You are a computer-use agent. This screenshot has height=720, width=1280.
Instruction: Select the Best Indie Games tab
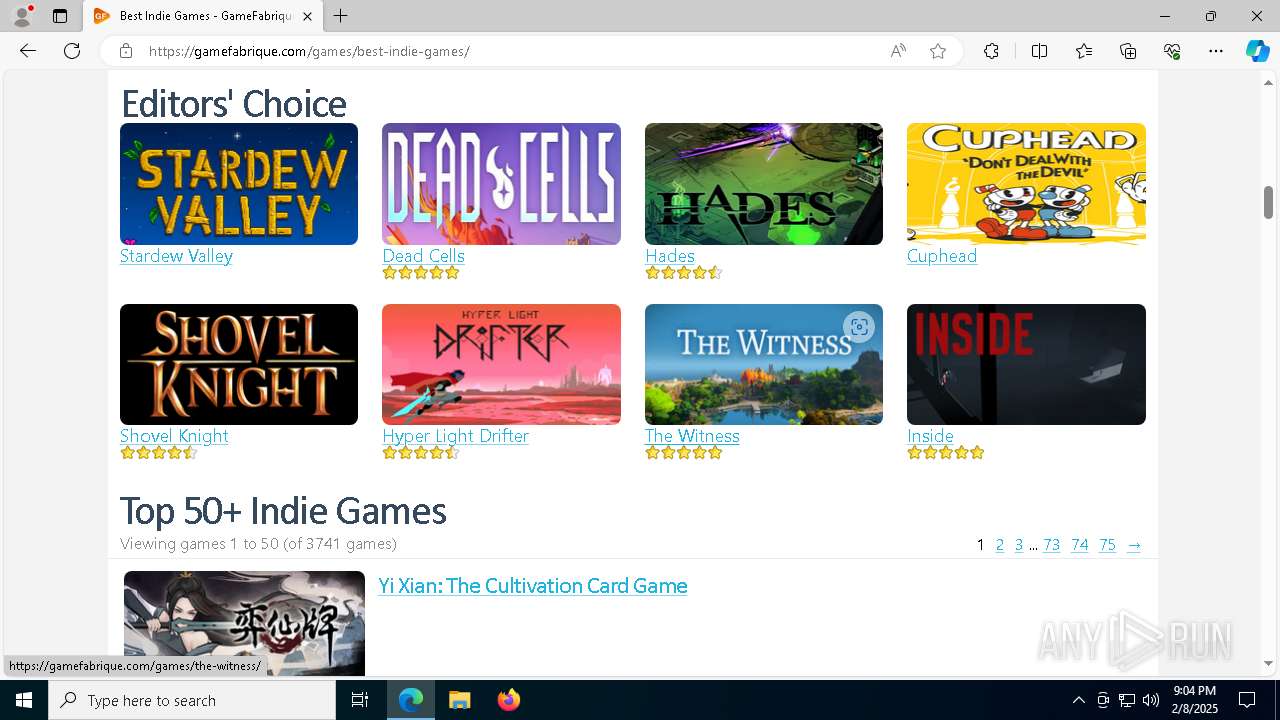pos(204,16)
